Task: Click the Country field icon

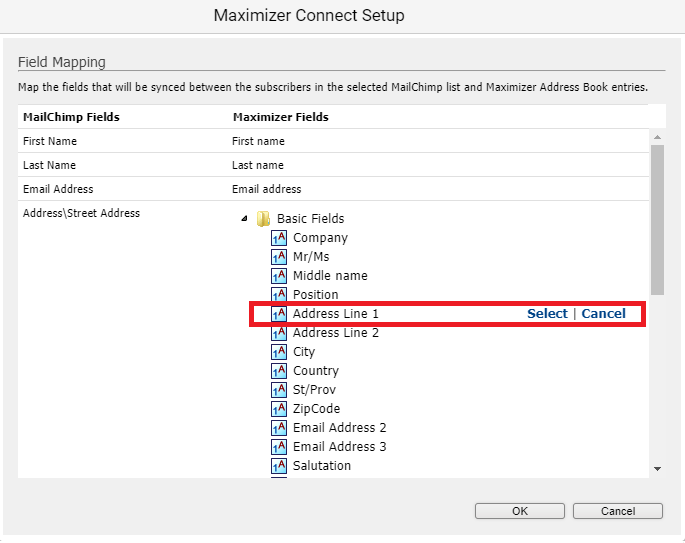Action: point(279,371)
